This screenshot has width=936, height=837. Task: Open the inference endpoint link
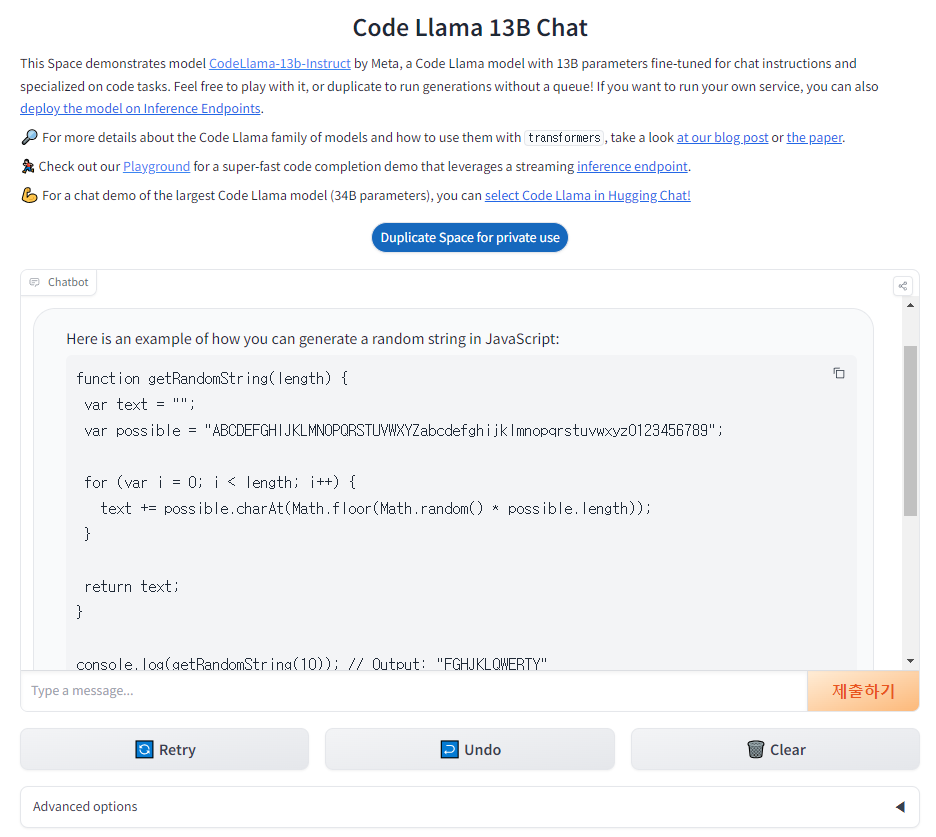pyautogui.click(x=632, y=166)
